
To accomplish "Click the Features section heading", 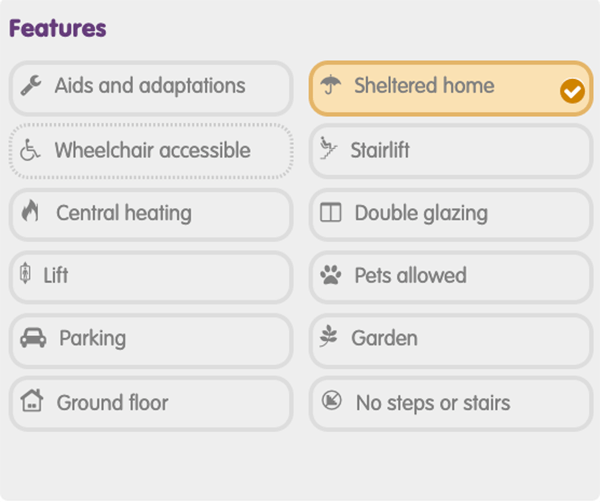I will pos(57,29).
